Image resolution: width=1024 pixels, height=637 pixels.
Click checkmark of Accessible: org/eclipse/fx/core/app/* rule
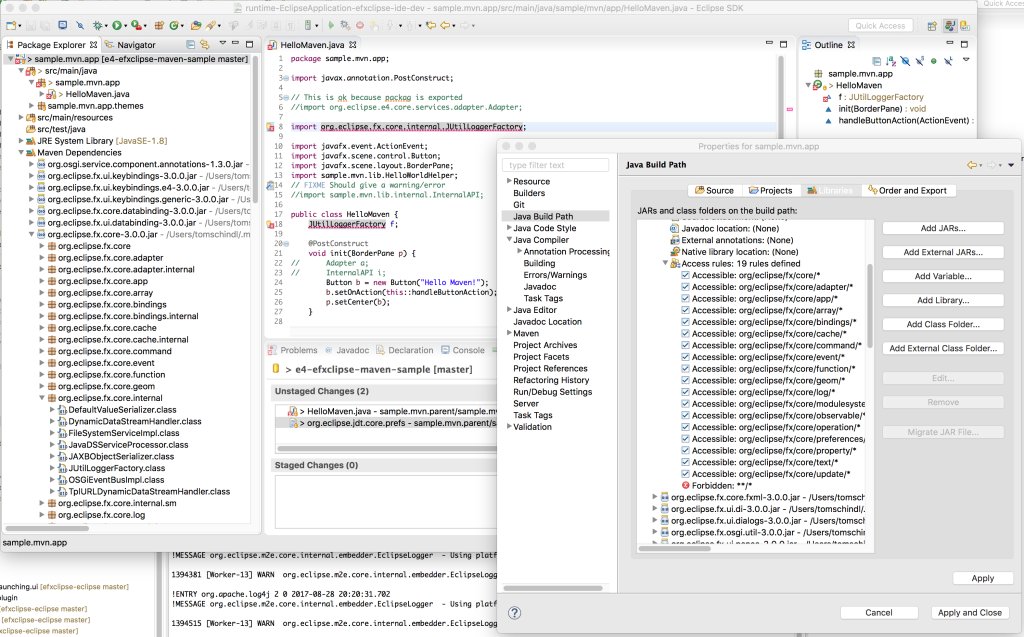[x=685, y=299]
